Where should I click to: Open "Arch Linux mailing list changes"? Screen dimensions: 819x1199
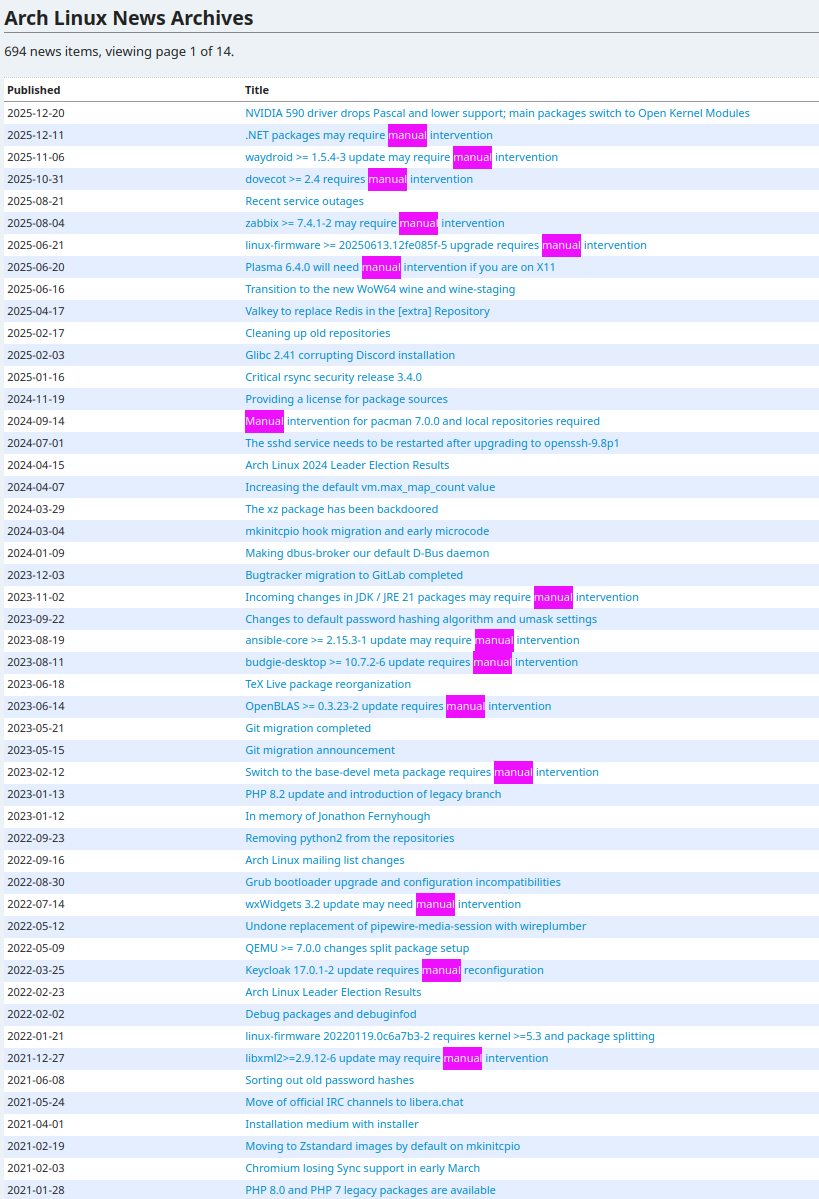[325, 860]
